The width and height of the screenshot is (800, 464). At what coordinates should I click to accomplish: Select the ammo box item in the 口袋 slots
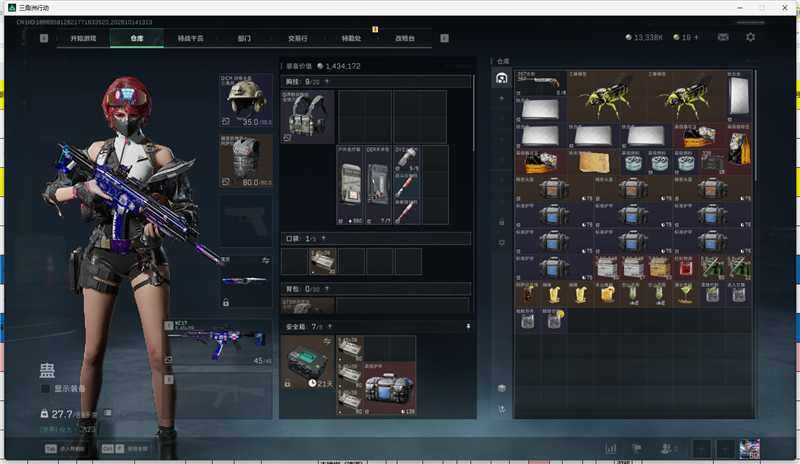coord(323,261)
